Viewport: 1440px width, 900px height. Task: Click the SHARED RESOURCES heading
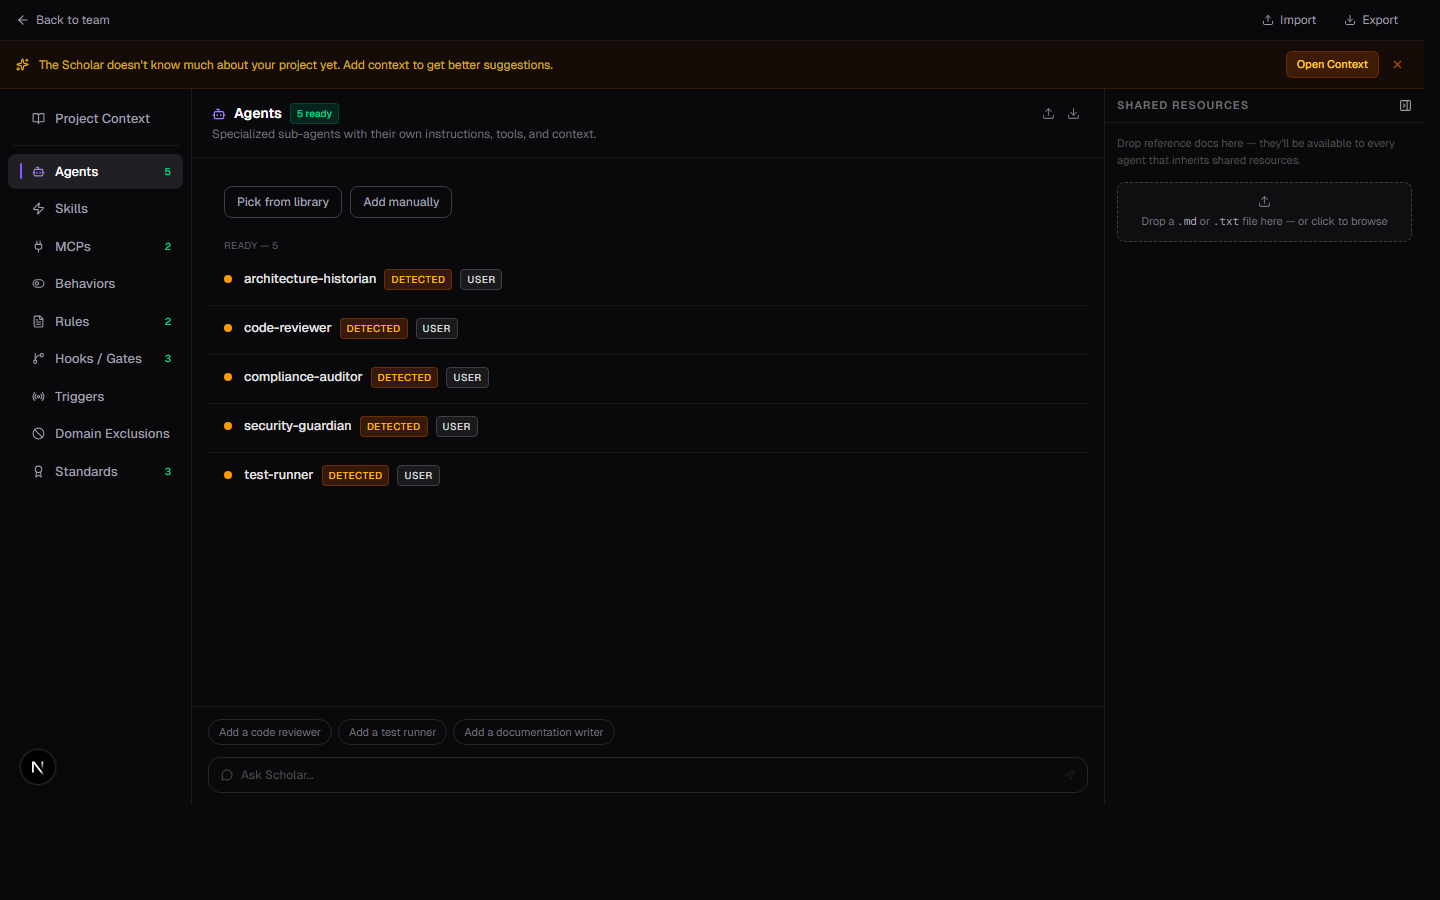click(x=1182, y=105)
